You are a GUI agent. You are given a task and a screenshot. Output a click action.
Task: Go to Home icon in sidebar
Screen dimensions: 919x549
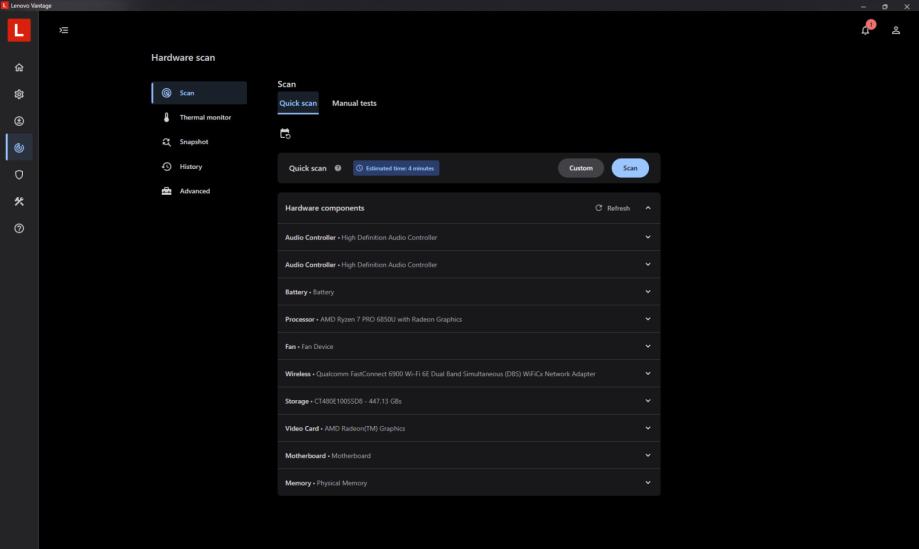(x=19, y=67)
